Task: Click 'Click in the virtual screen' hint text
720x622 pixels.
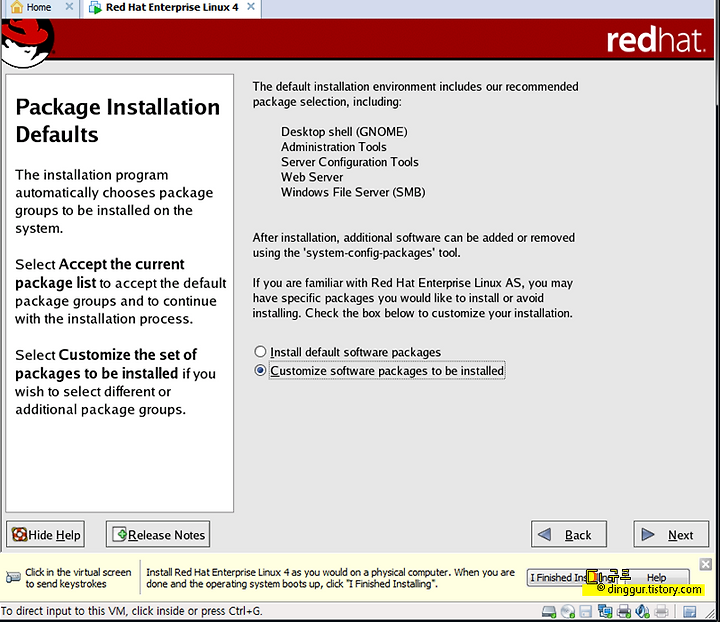Action: (x=78, y=578)
